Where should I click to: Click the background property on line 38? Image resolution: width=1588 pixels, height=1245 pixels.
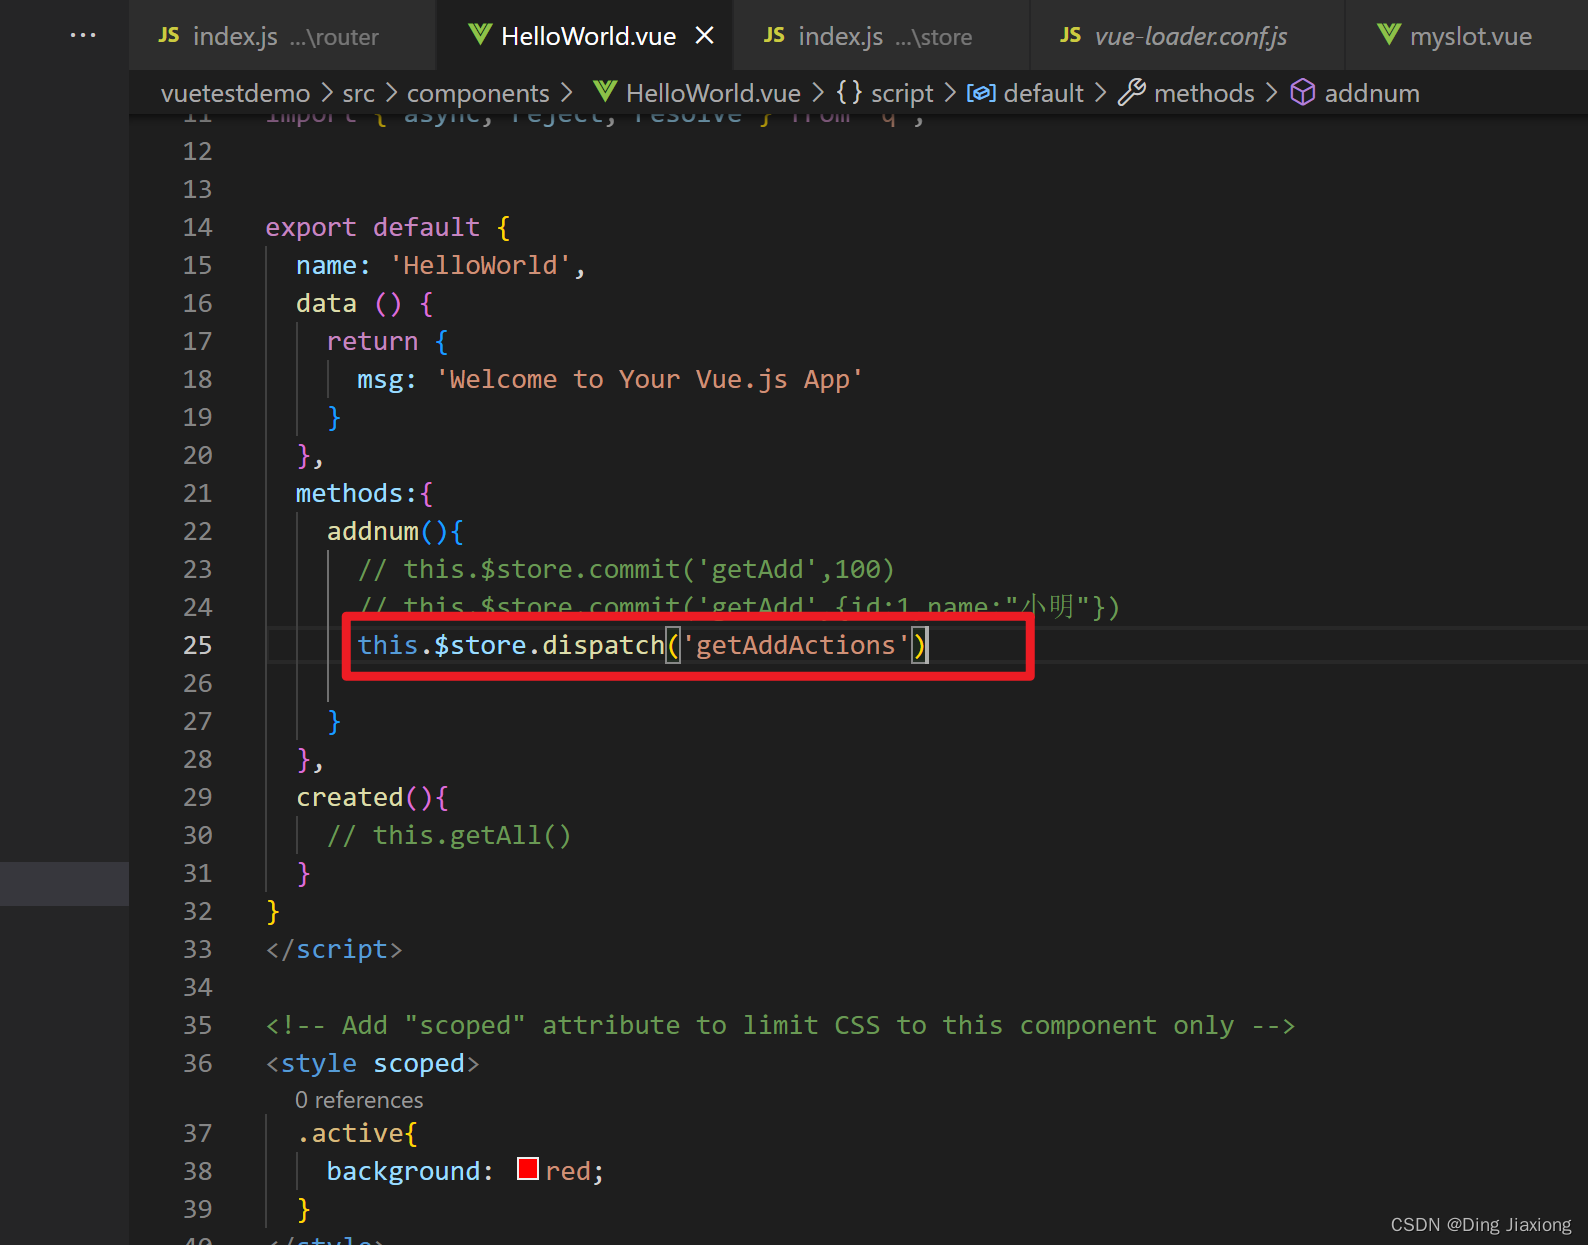404,1171
